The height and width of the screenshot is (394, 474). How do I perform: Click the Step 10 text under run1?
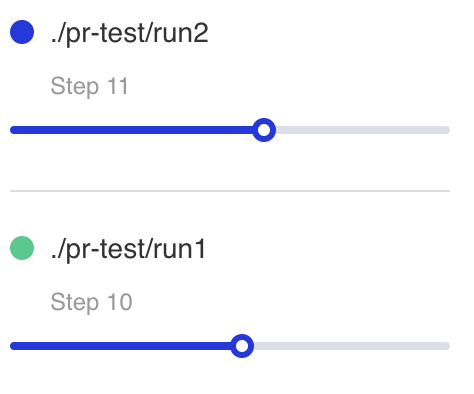[x=91, y=302]
